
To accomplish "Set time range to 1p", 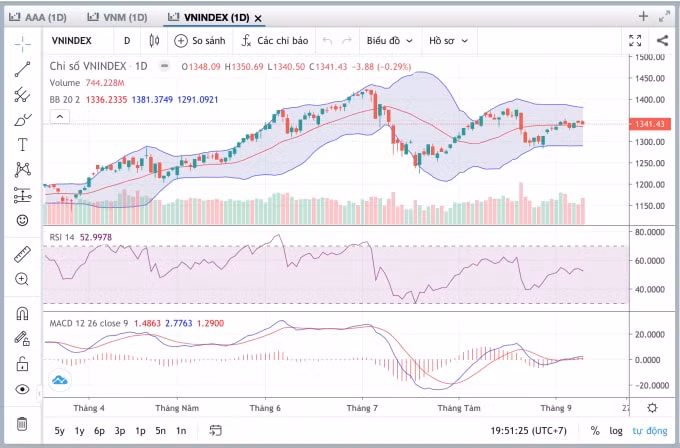I will [140, 431].
